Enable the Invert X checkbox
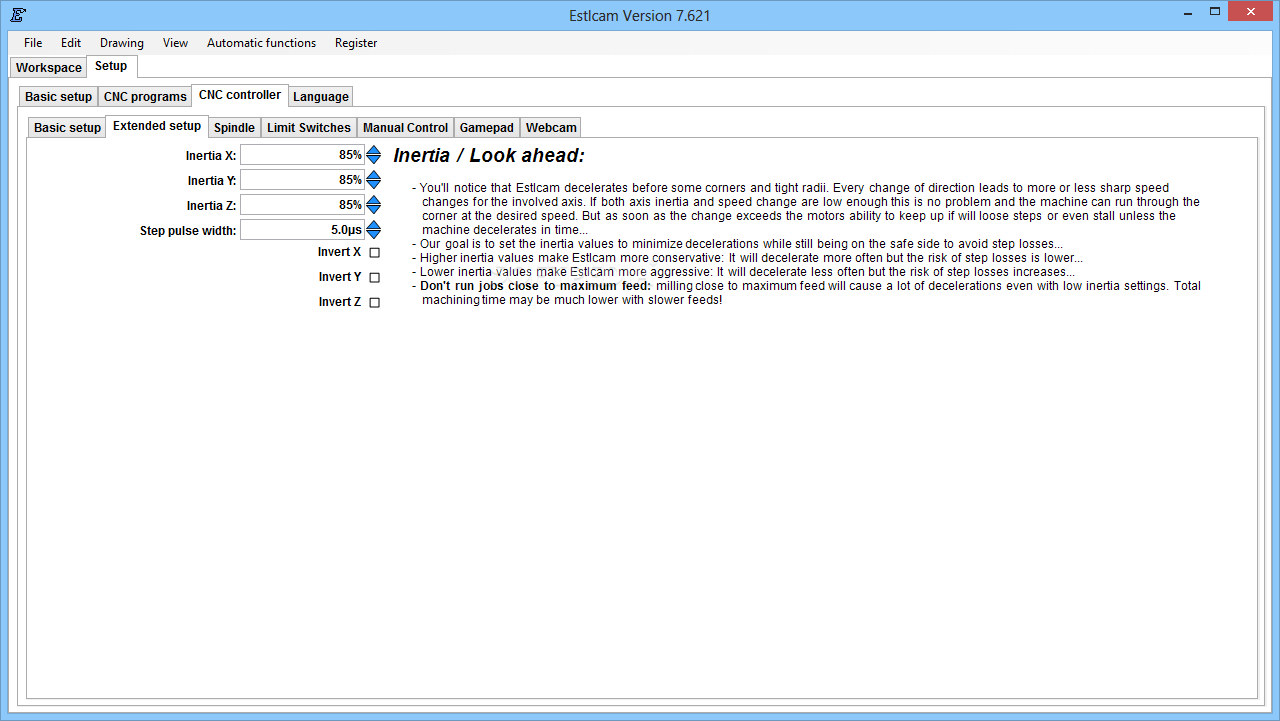Screen dimensions: 1280x721 [x=375, y=253]
